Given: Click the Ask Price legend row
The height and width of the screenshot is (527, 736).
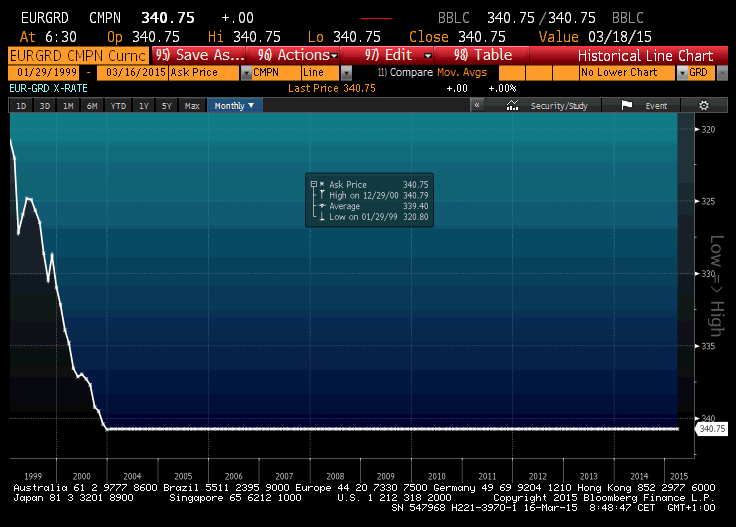Looking at the screenshot, I should point(370,184).
